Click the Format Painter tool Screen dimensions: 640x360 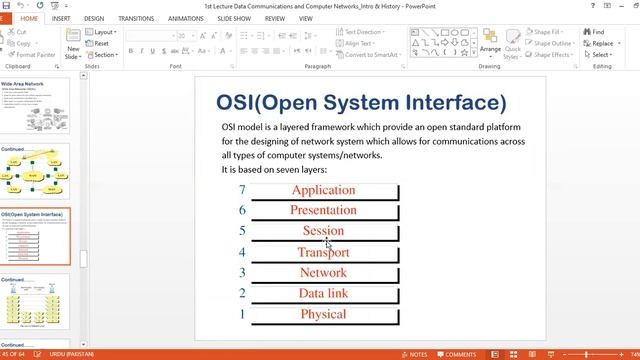(x=31, y=54)
